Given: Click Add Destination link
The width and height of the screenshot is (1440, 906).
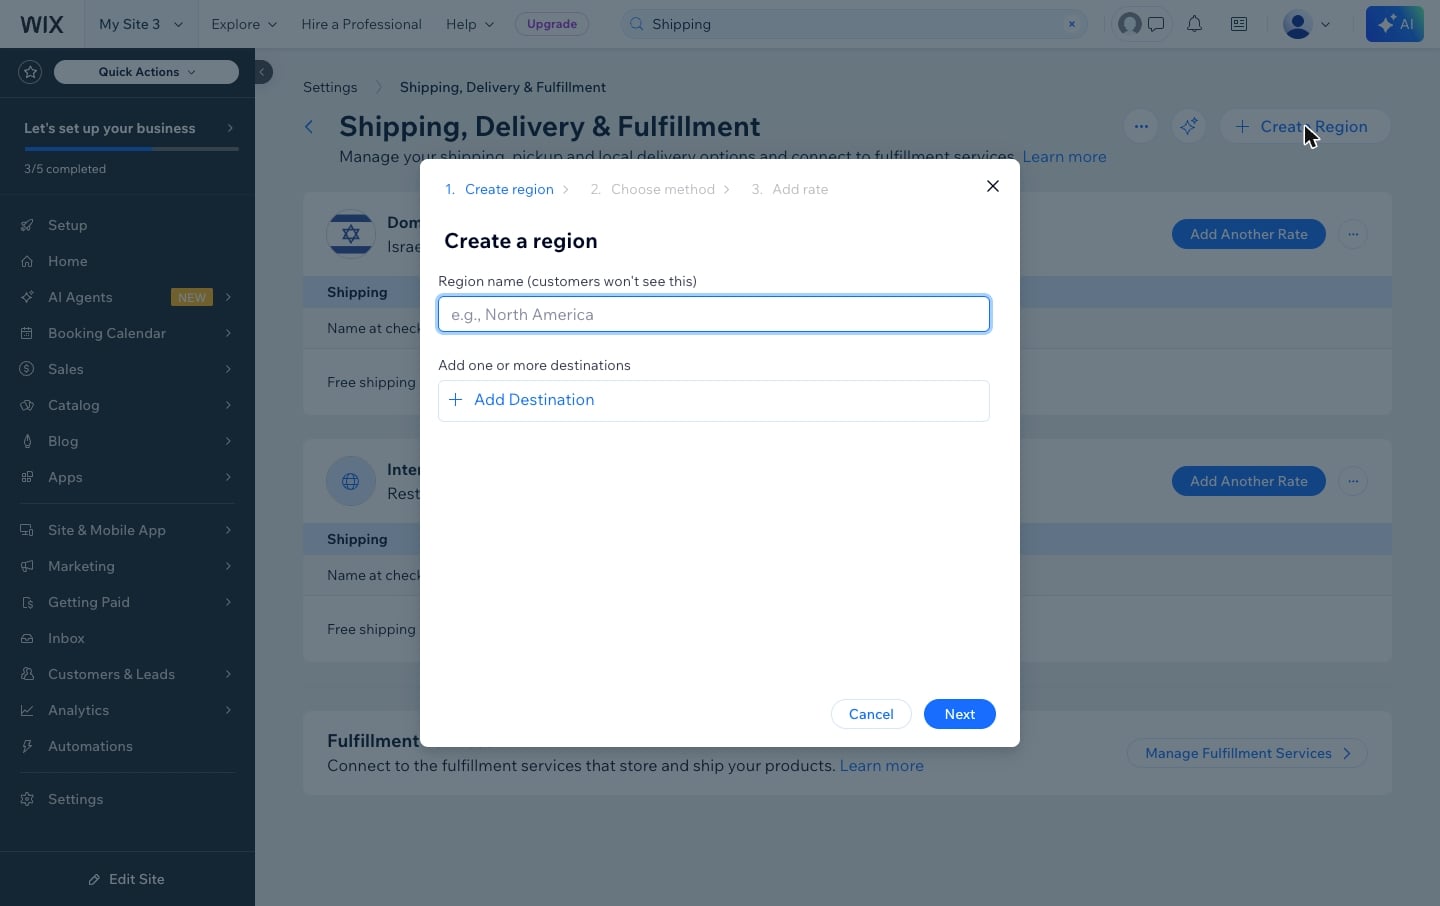Looking at the screenshot, I should (x=534, y=400).
